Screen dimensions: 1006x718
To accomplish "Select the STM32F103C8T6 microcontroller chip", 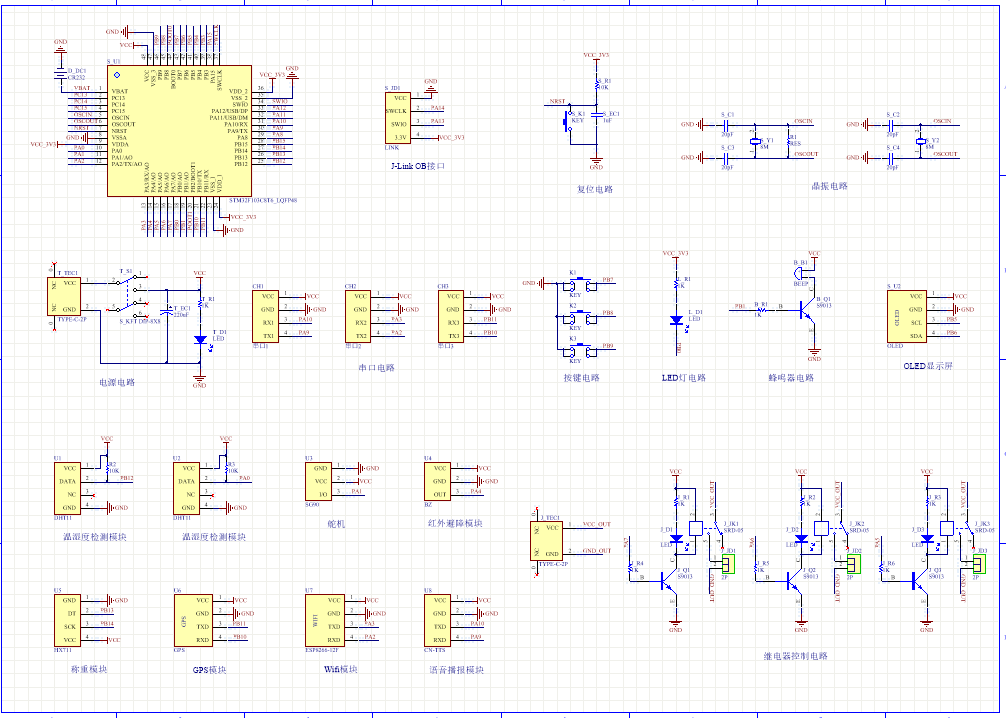I will click(x=179, y=129).
